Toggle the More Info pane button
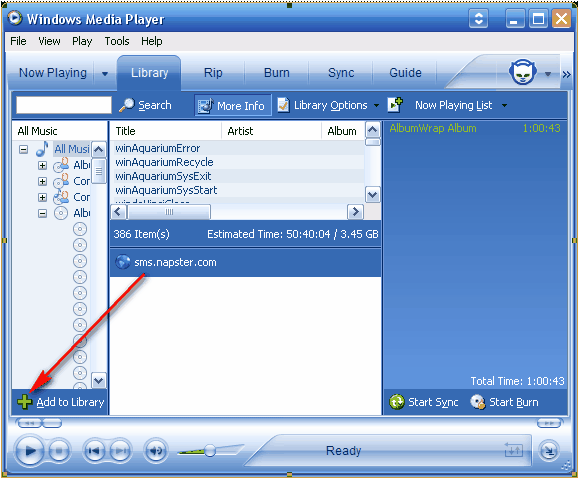Image resolution: width=579 pixels, height=478 pixels. coord(233,106)
